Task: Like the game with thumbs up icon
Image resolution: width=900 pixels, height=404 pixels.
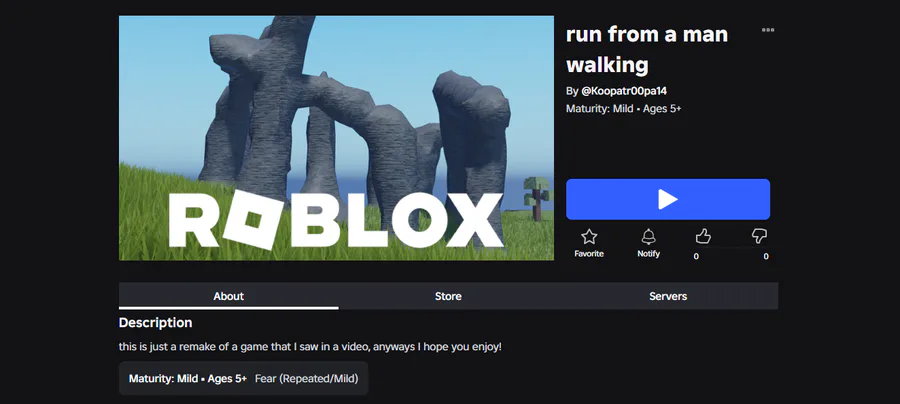Action: tap(703, 236)
